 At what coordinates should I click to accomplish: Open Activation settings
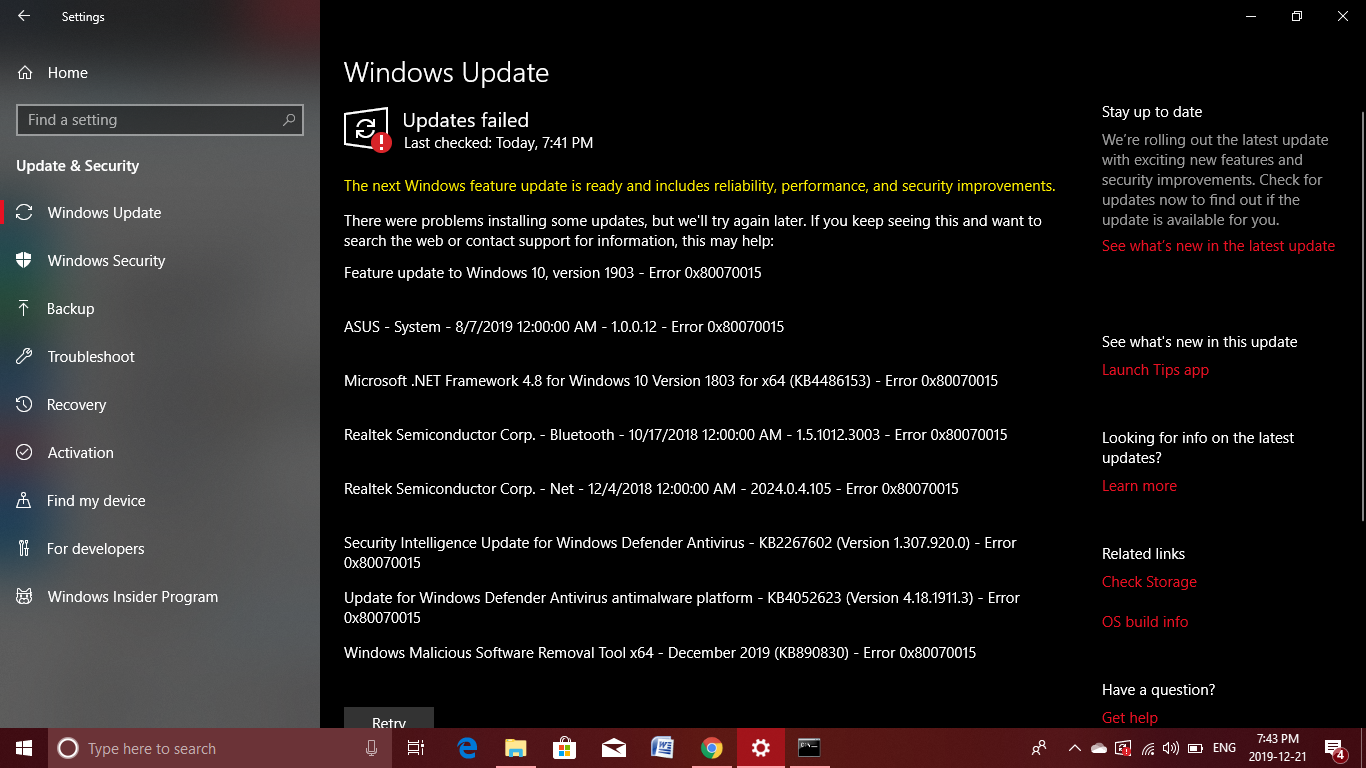[160, 453]
